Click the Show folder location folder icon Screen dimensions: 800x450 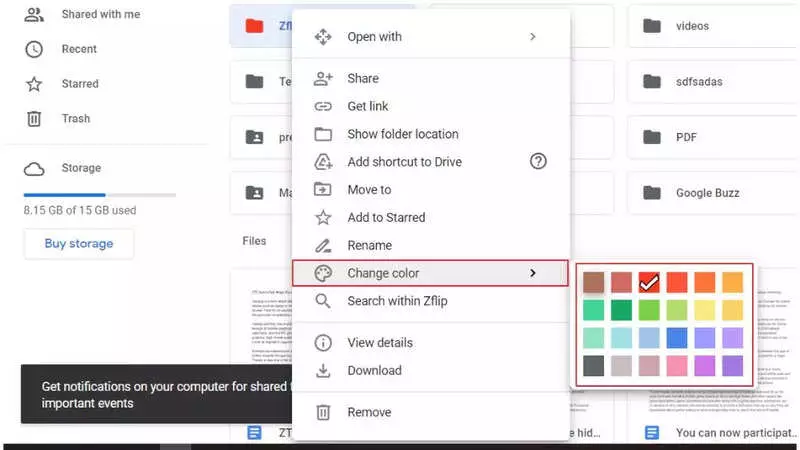click(x=323, y=134)
